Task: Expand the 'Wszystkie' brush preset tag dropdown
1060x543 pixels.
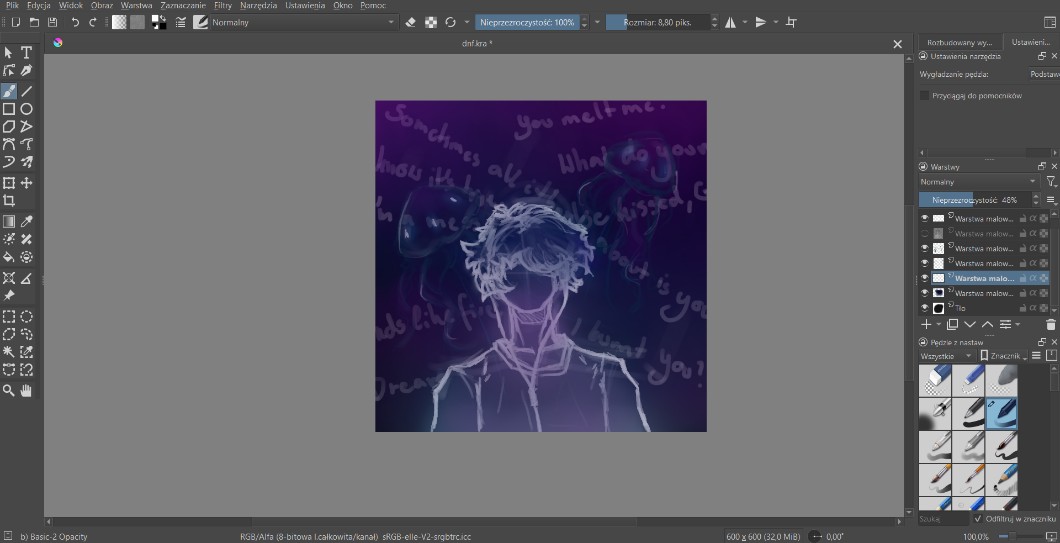Action: (x=945, y=355)
